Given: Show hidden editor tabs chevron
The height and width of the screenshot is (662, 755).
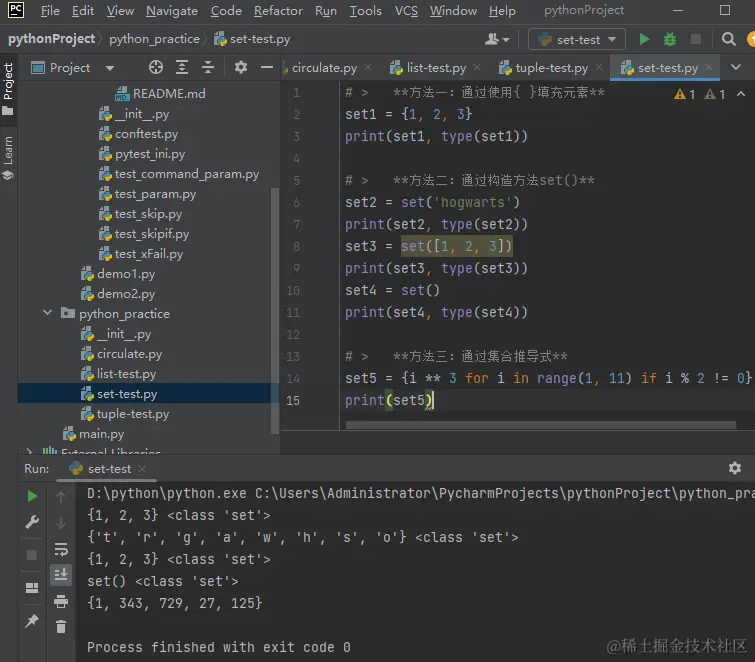Looking at the screenshot, I should (x=736, y=67).
